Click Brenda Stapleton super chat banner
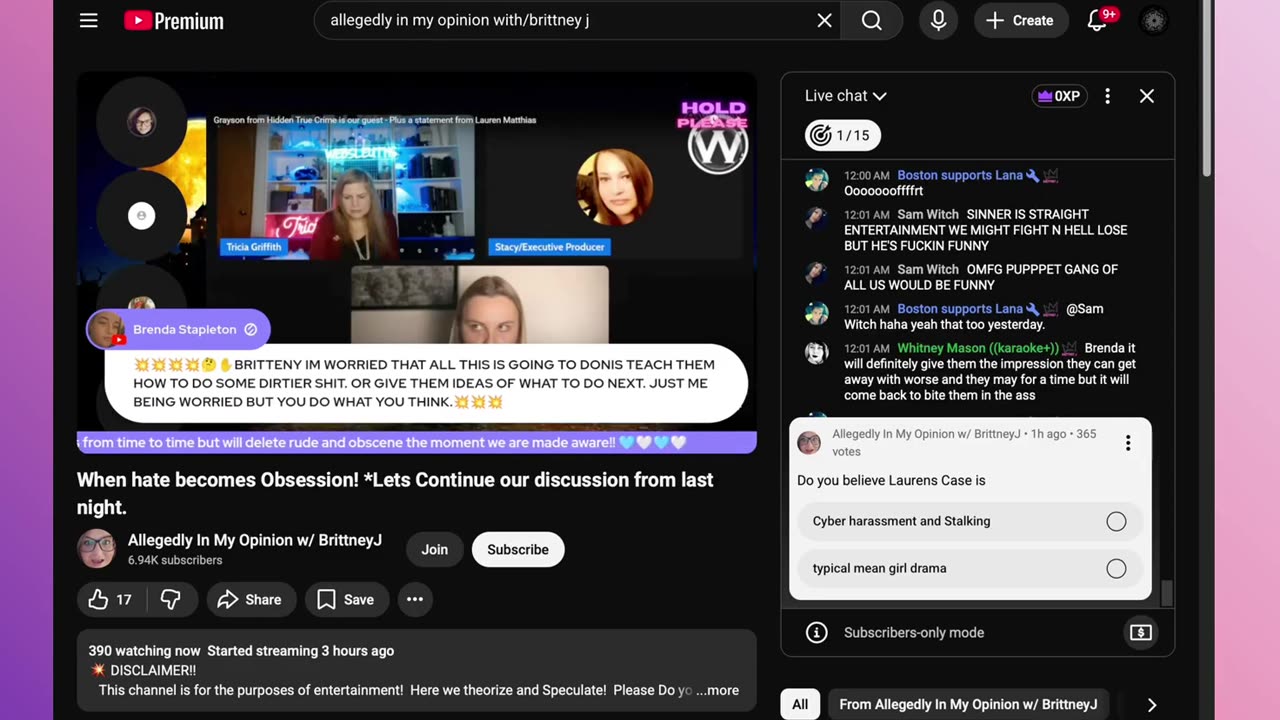 [178, 329]
